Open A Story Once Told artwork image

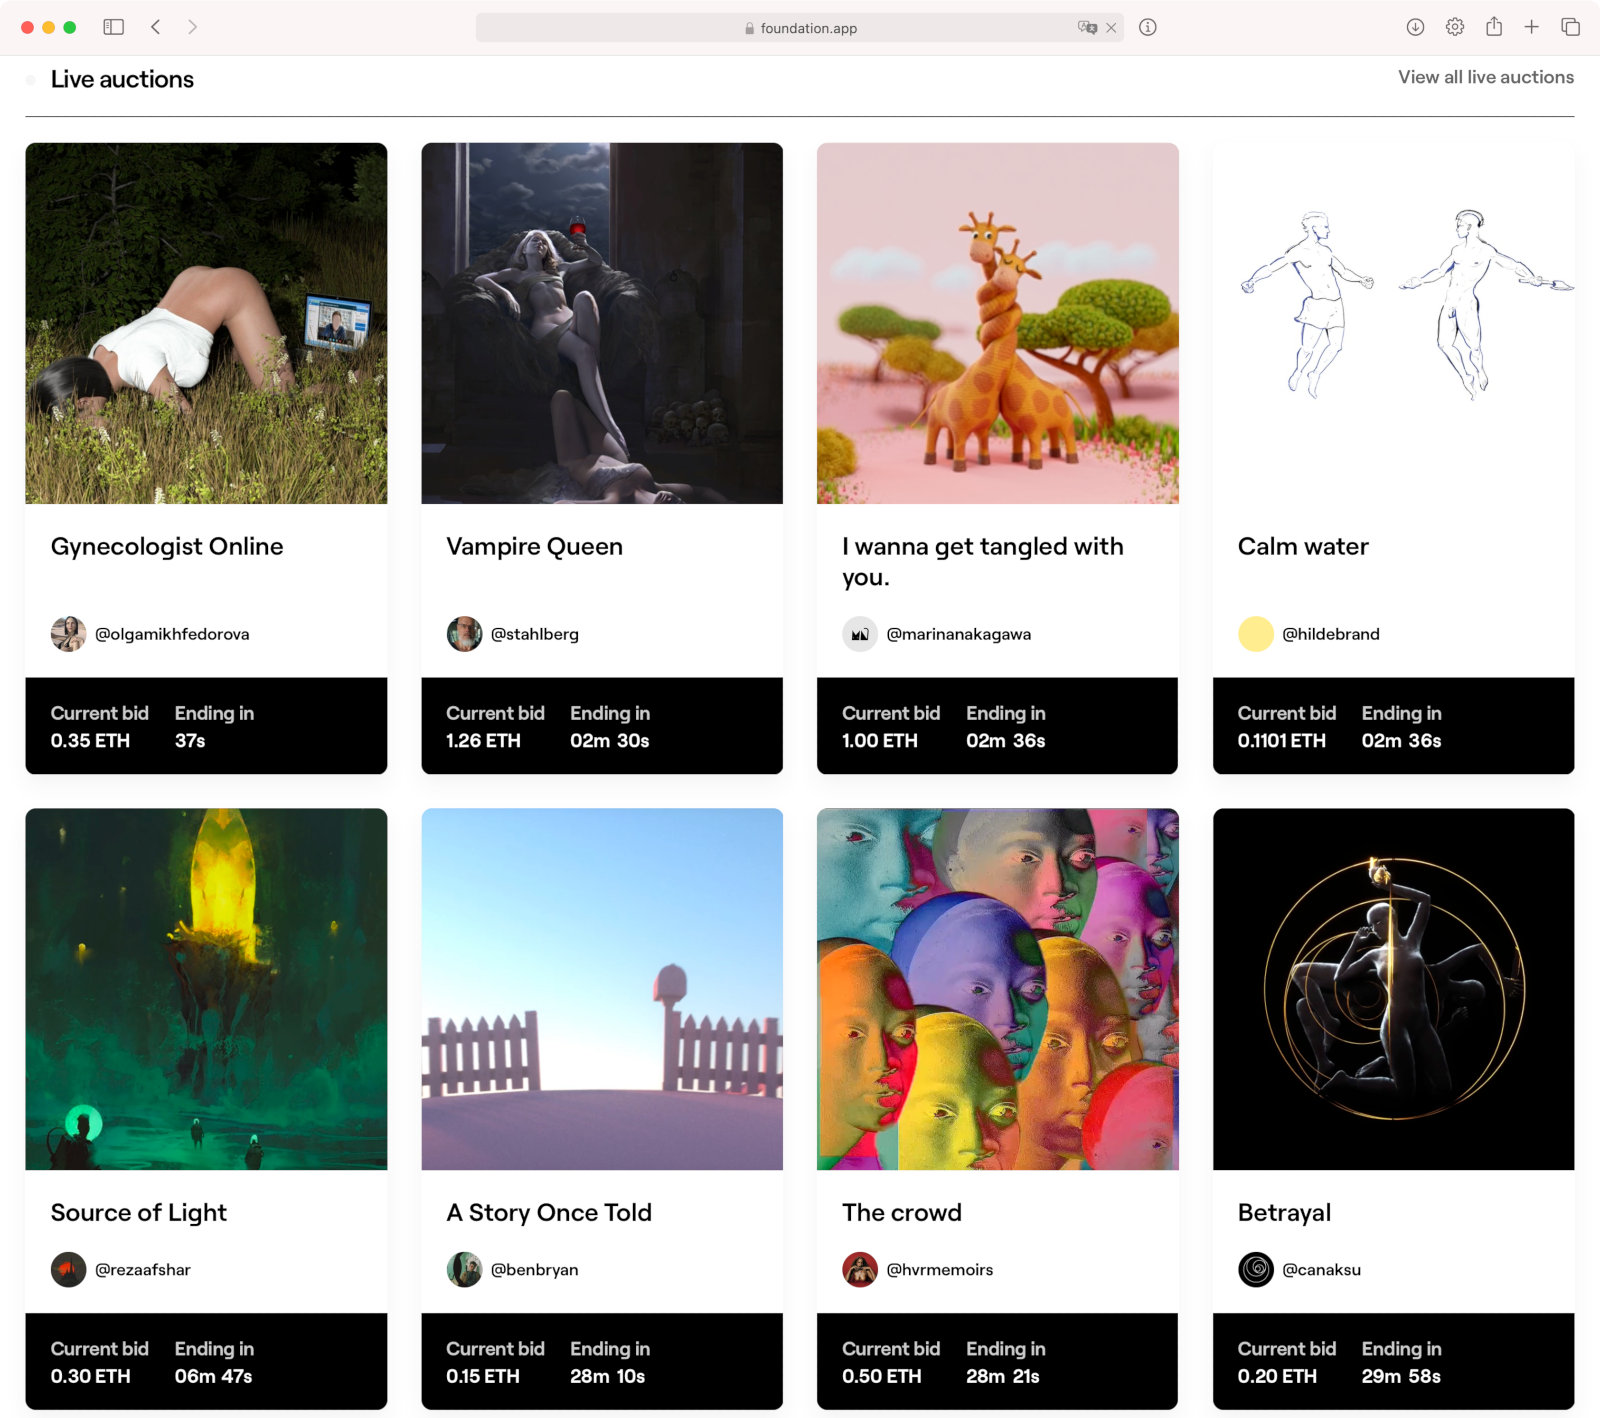click(x=602, y=989)
